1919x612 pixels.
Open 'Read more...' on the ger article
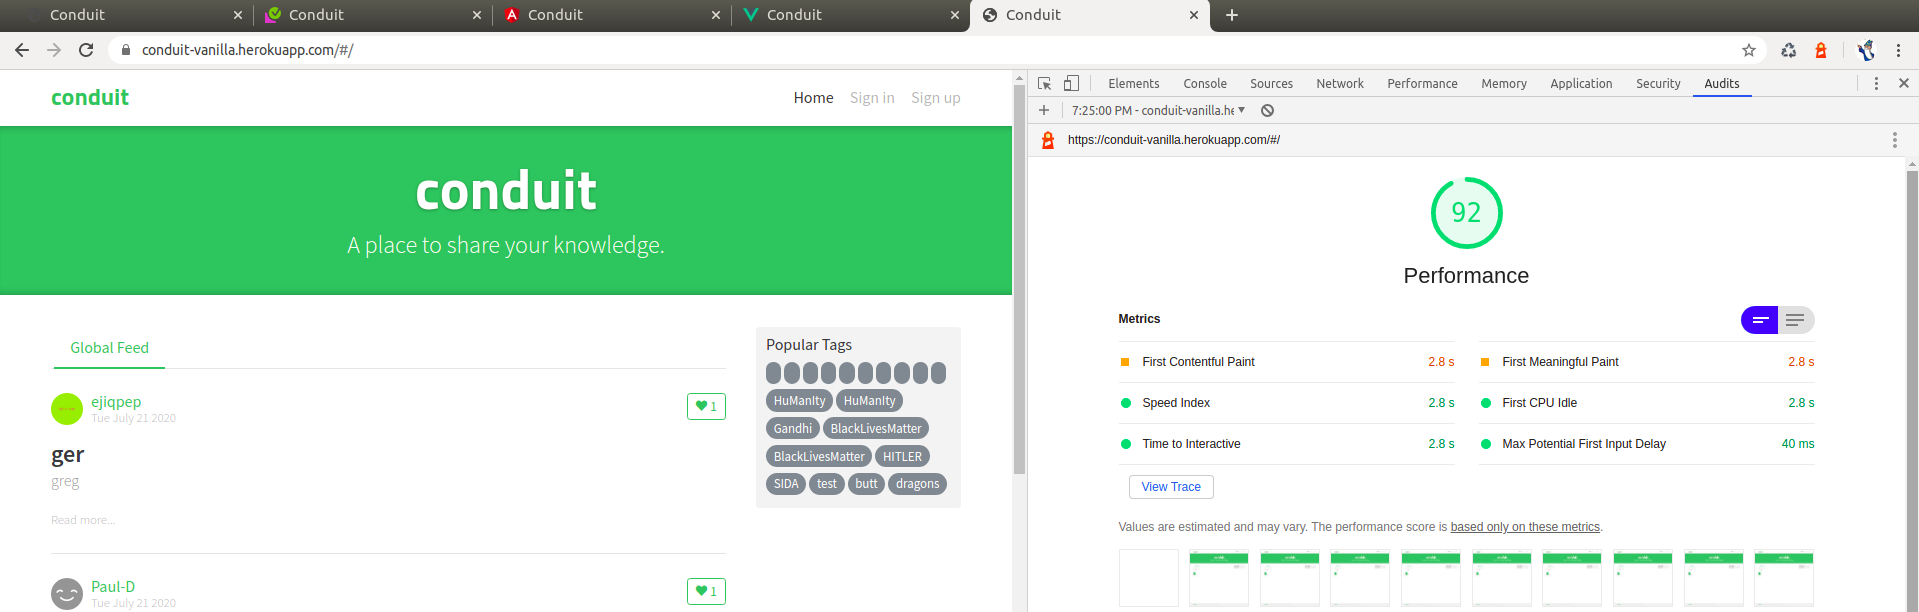click(x=83, y=520)
